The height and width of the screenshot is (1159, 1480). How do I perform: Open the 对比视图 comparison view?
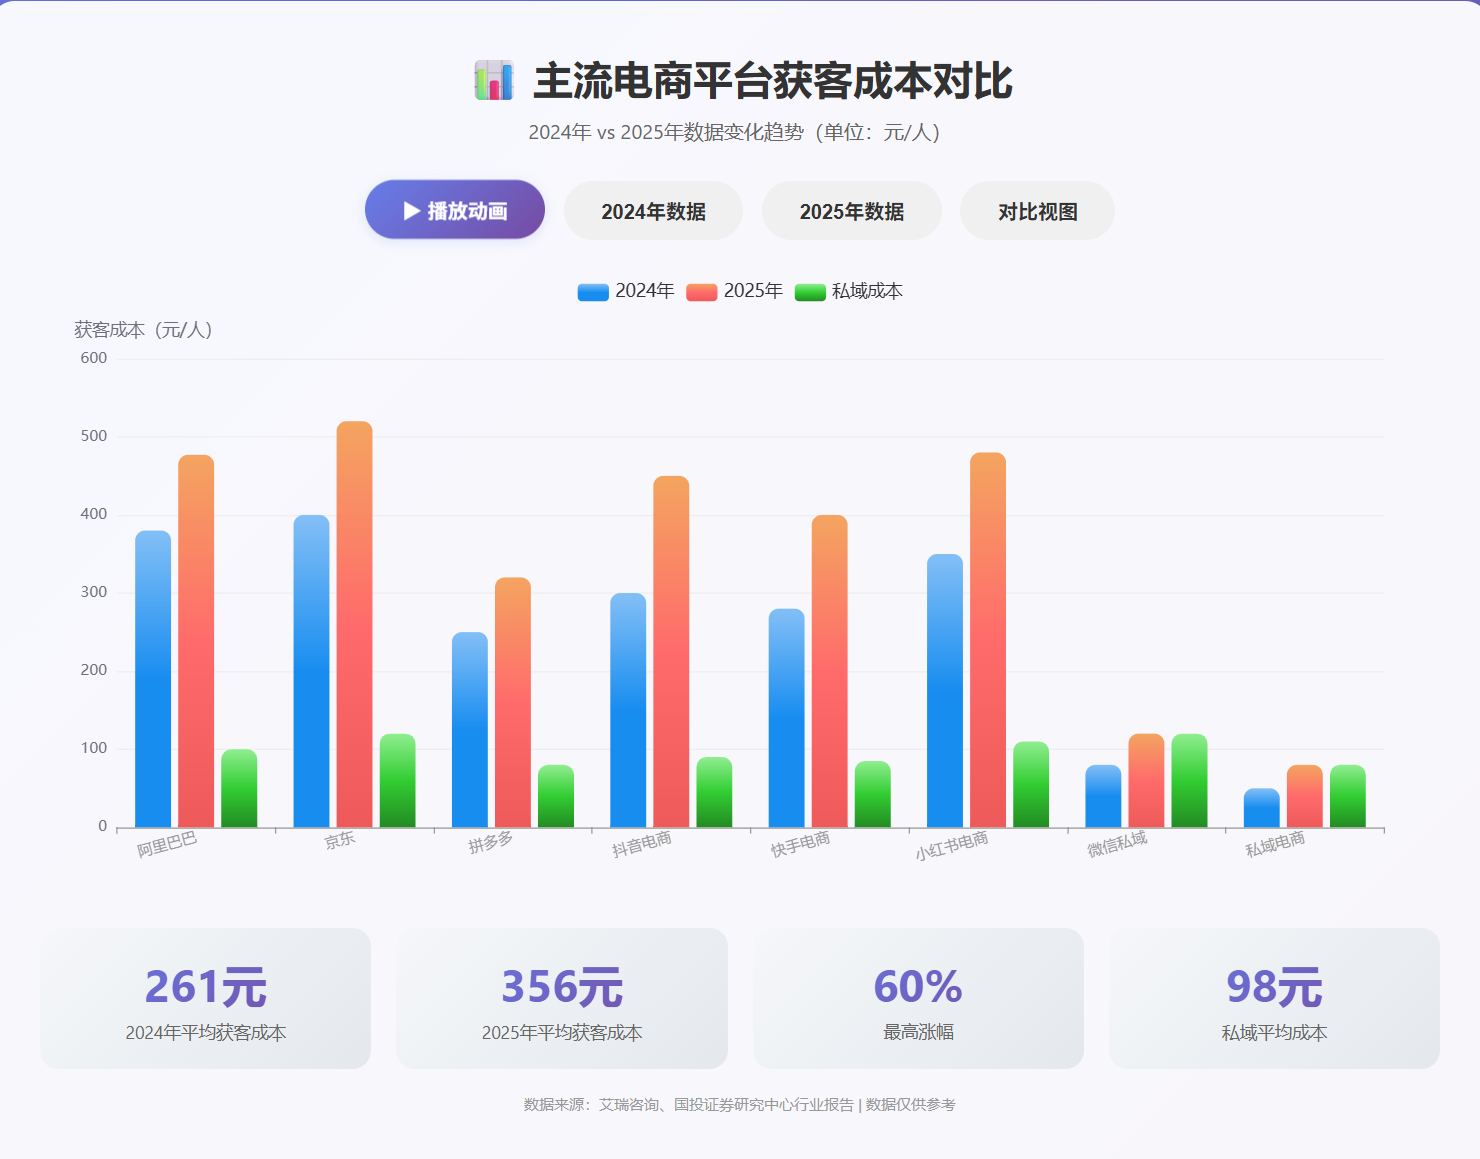[x=1037, y=211]
